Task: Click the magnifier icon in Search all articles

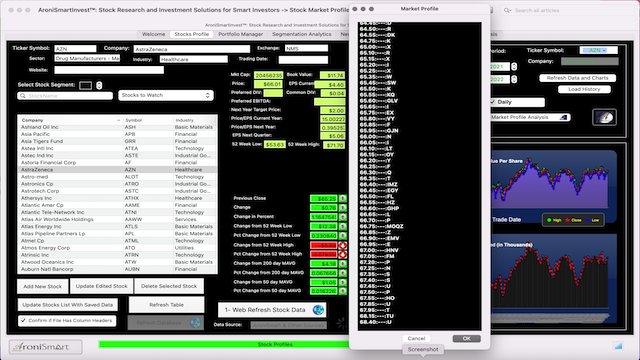Action: click(507, 10)
